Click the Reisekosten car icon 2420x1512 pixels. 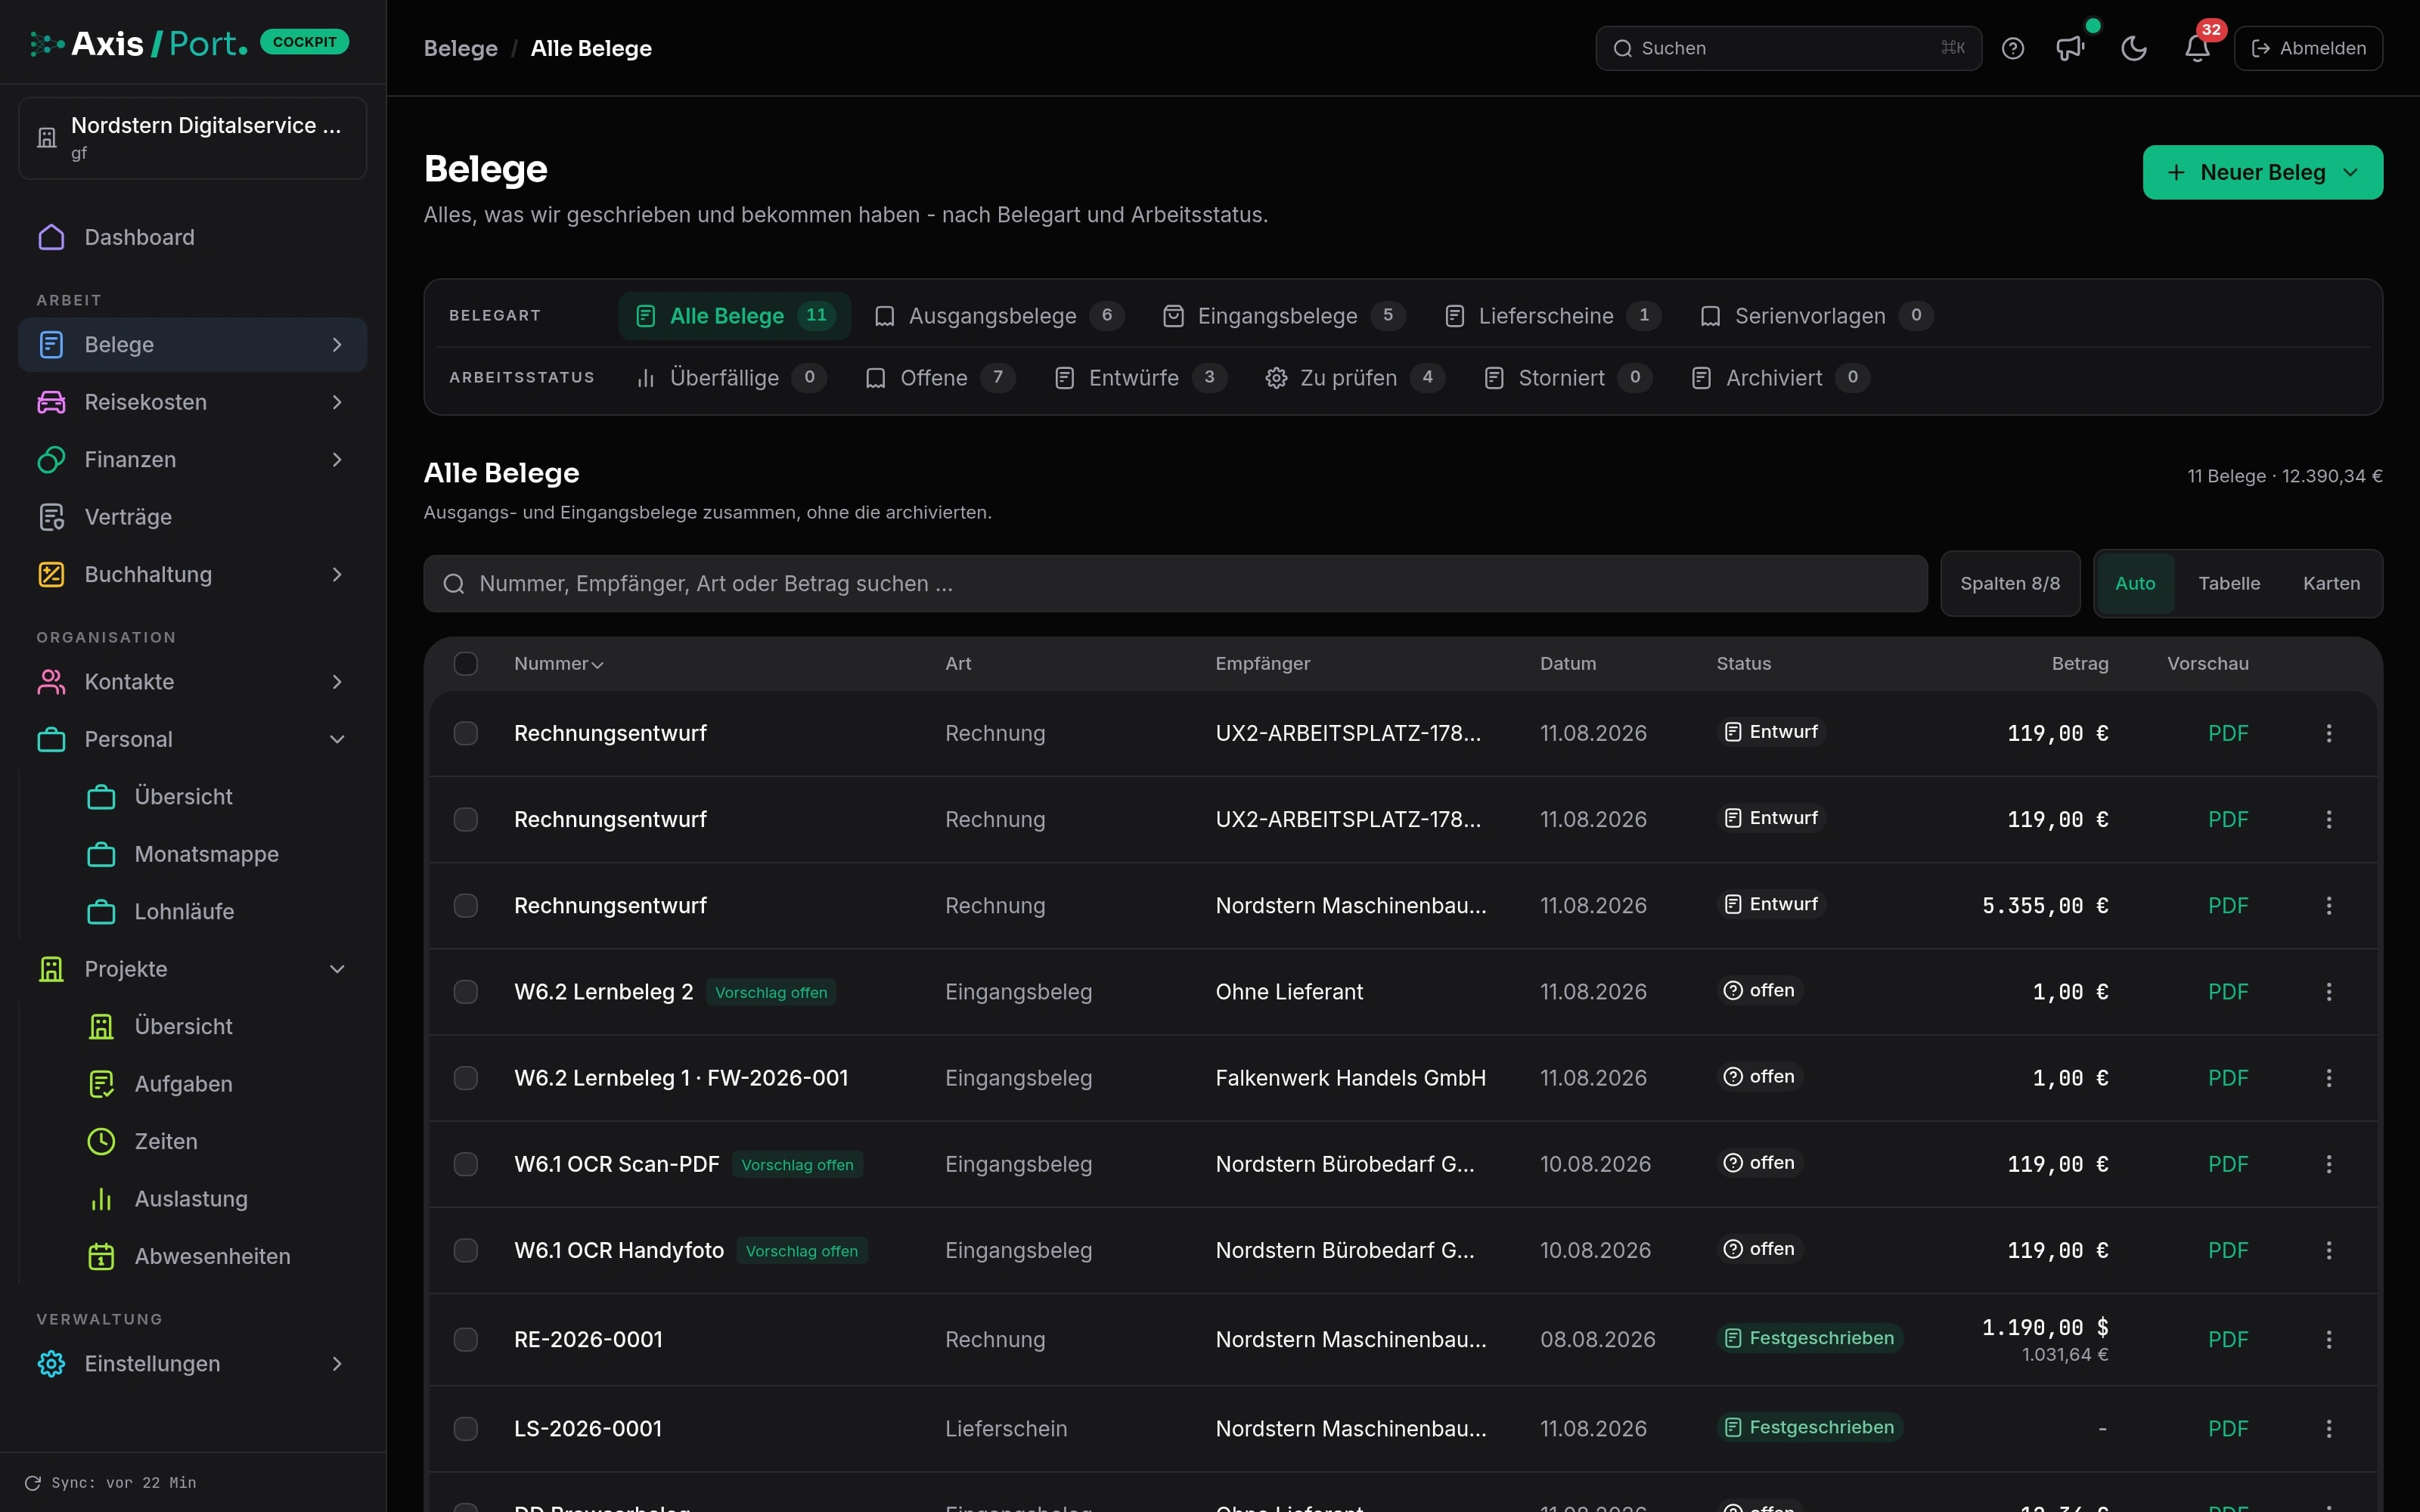coord(51,402)
